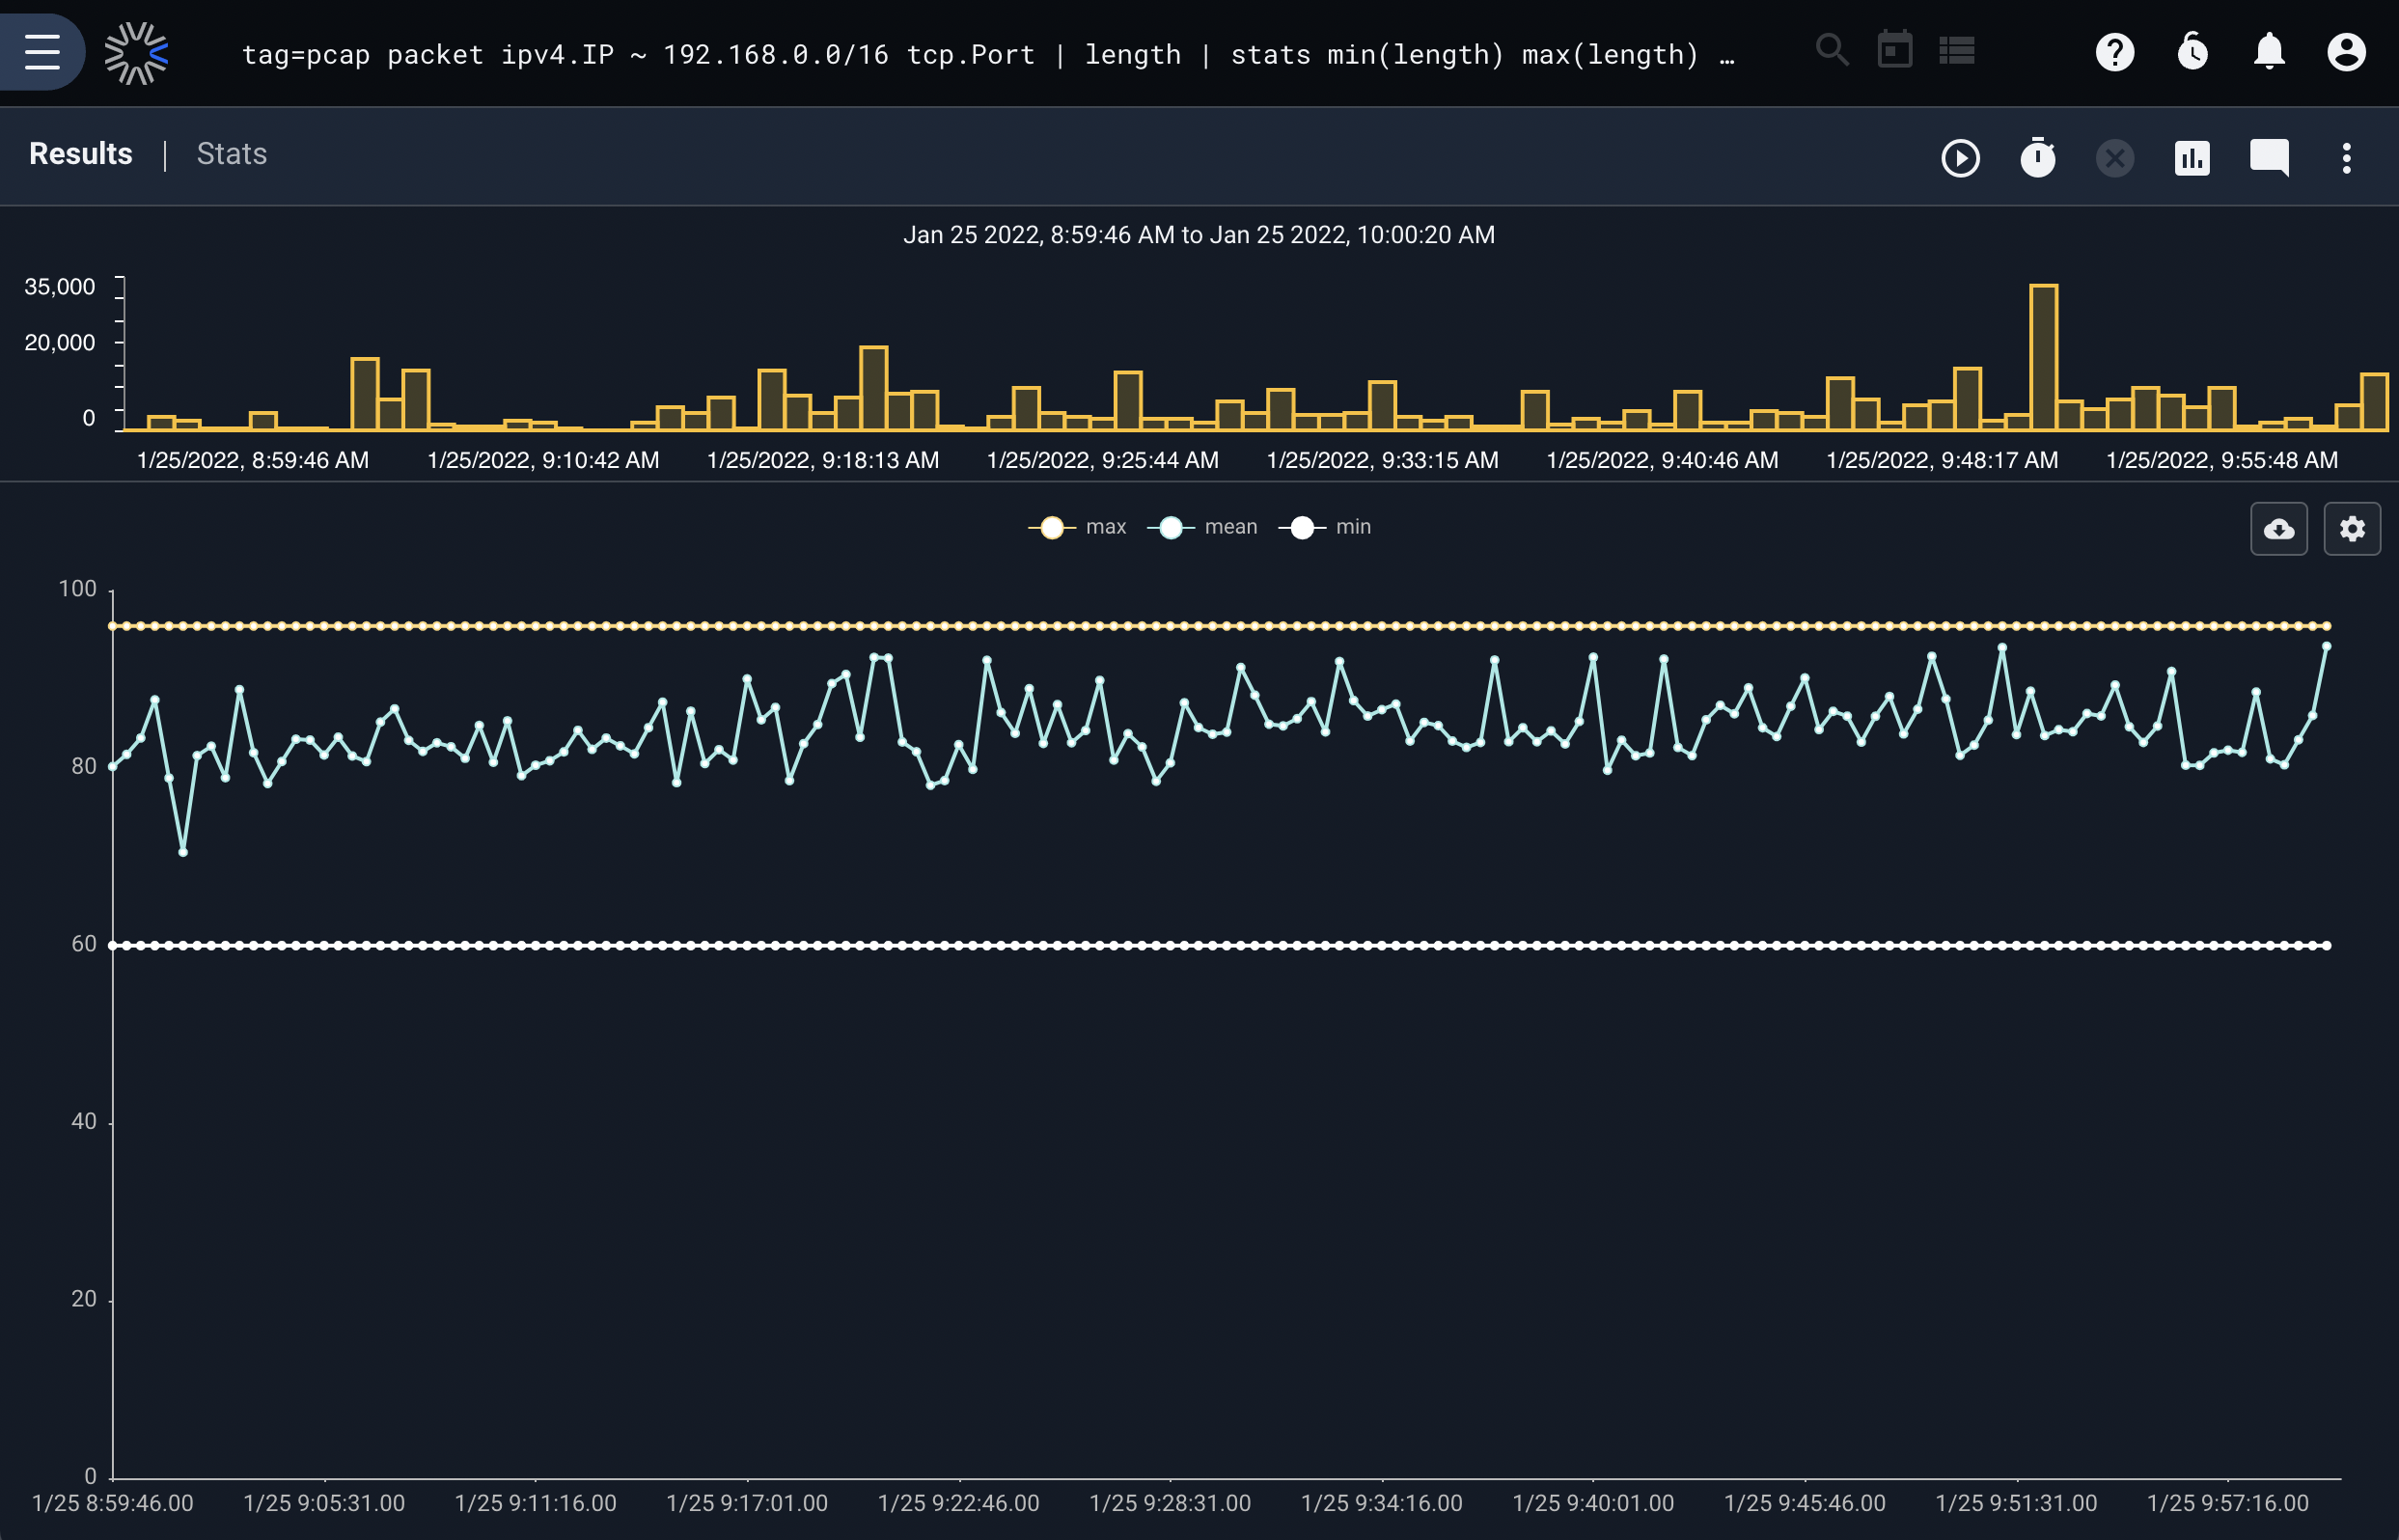Screen dimensions: 2399x1540
Task: Toggle the mean series in the legend
Action: pos(1202,527)
